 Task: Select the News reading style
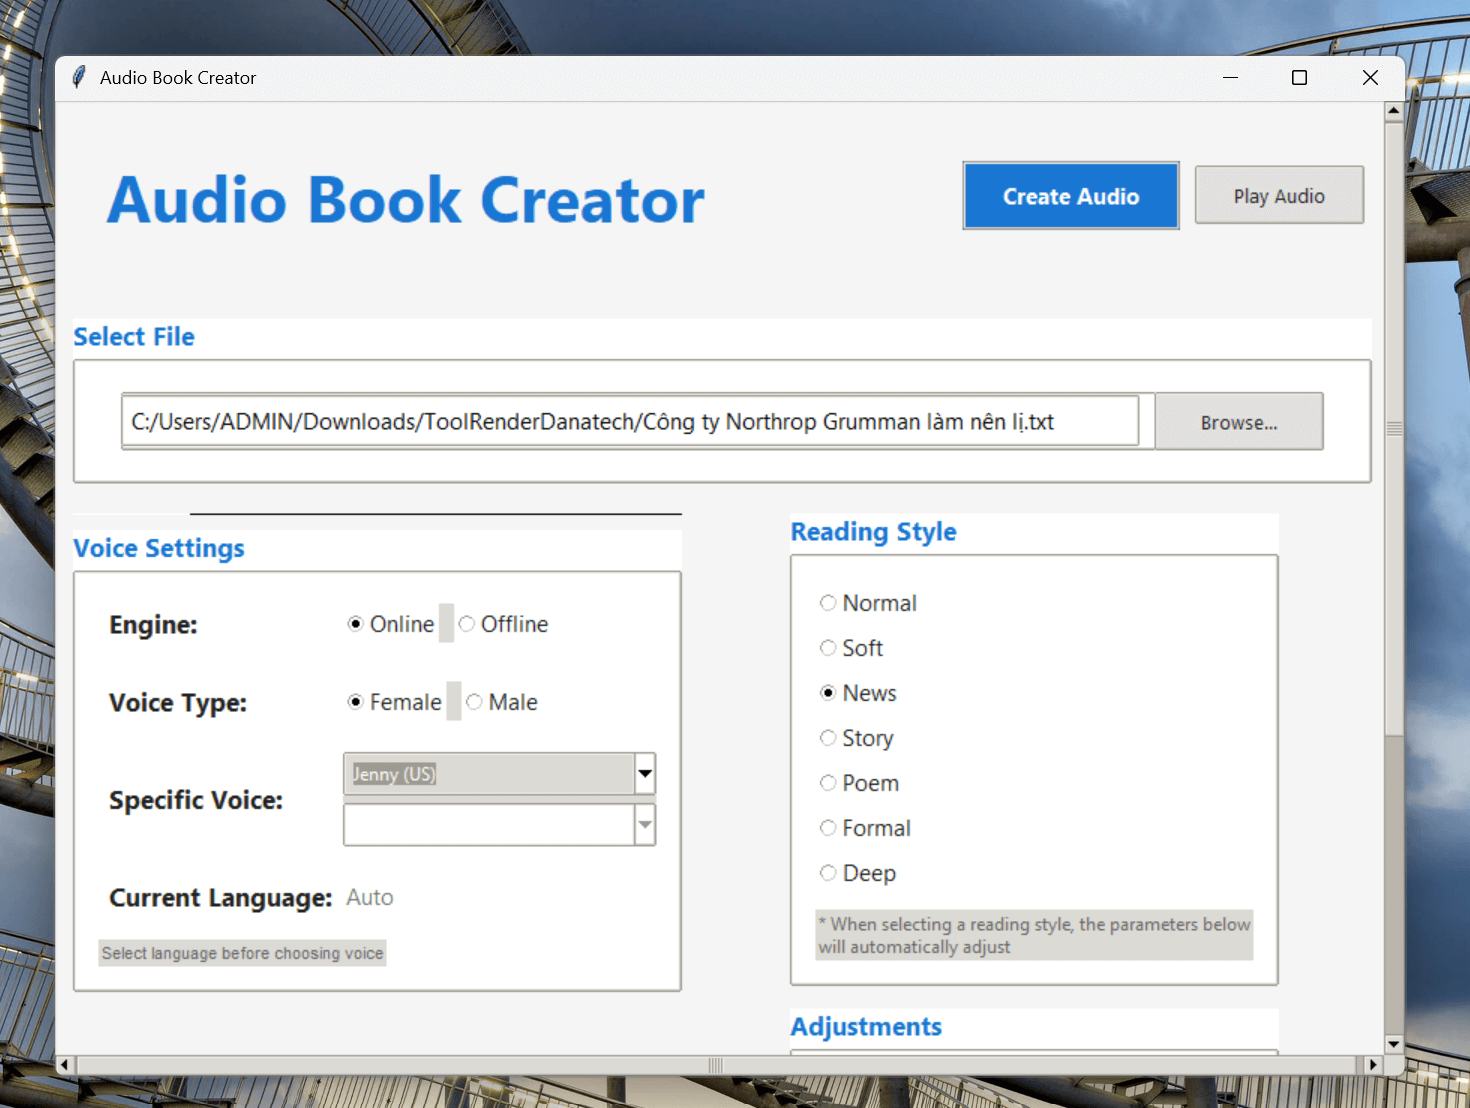pyautogui.click(x=858, y=693)
